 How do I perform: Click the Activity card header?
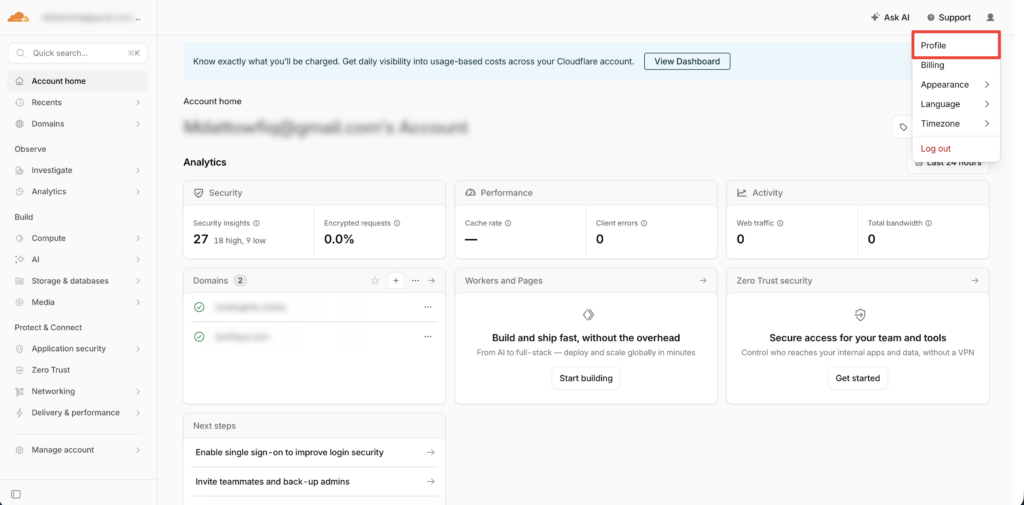tap(857, 193)
